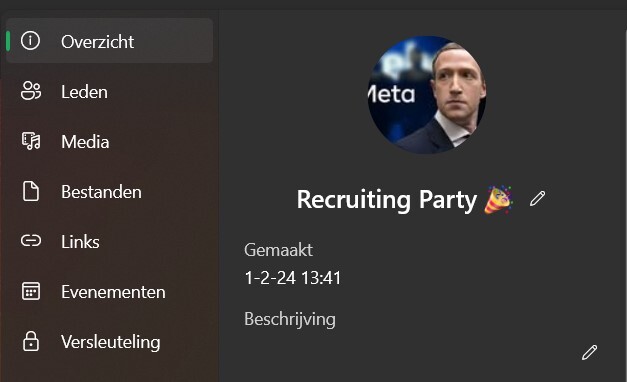Switch to the Overzicht tab

110,41
